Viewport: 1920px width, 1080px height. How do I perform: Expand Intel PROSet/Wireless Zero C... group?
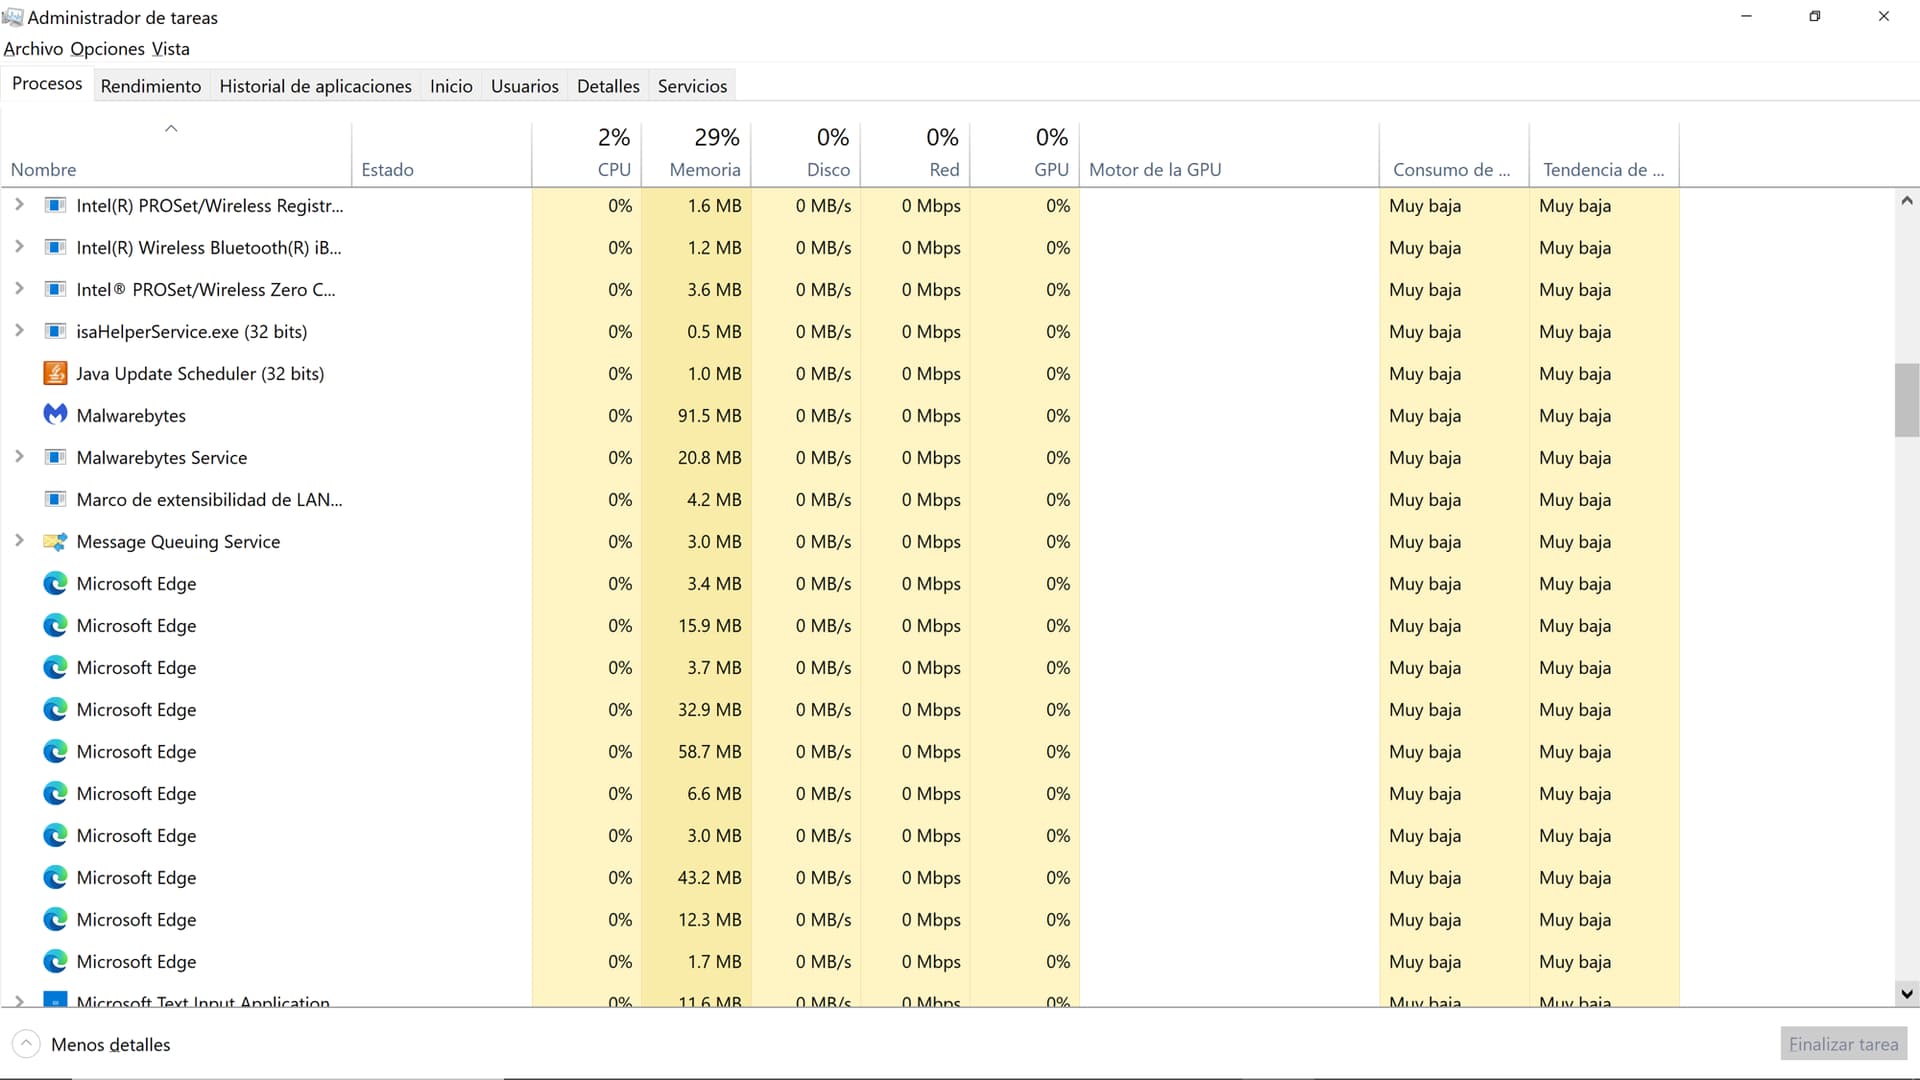click(19, 289)
